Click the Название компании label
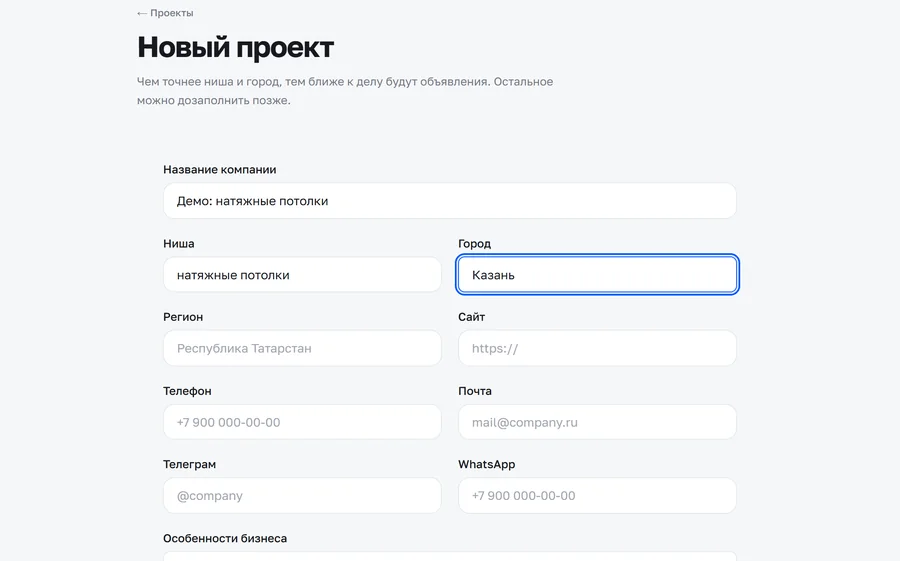This screenshot has width=900, height=561. (x=220, y=169)
